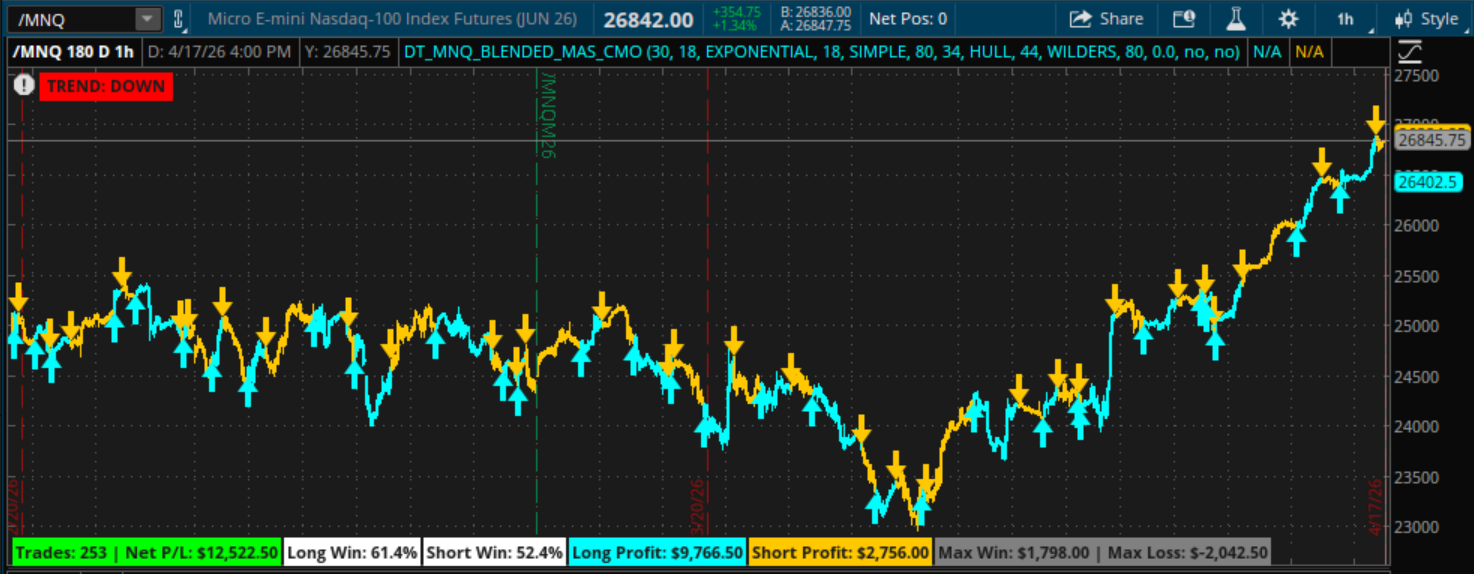Click the symbol link clip icon

pos(179,19)
